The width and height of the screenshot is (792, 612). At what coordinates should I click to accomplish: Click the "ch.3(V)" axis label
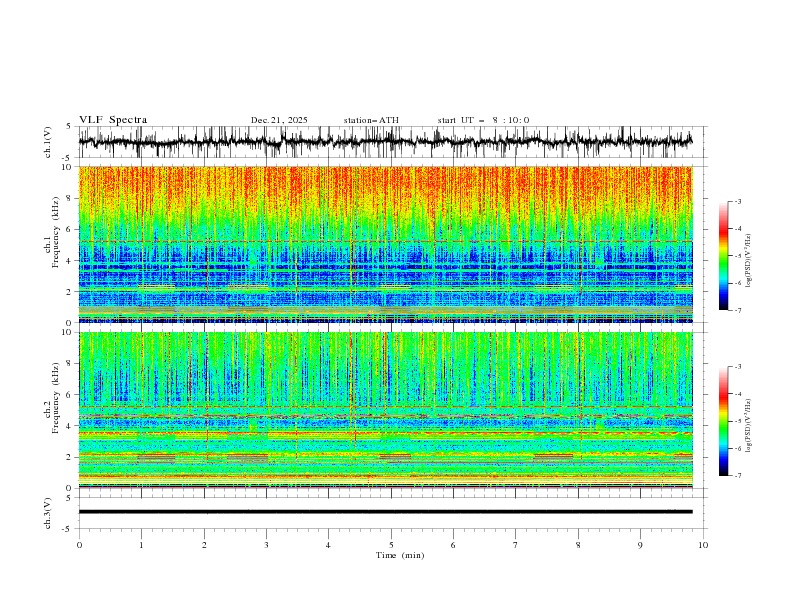click(48, 513)
